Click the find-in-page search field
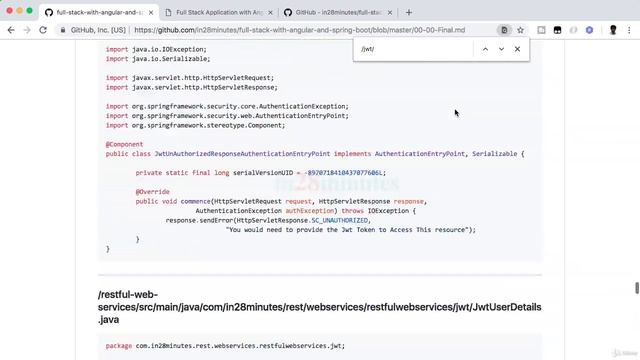The image size is (640, 360). [x=414, y=49]
